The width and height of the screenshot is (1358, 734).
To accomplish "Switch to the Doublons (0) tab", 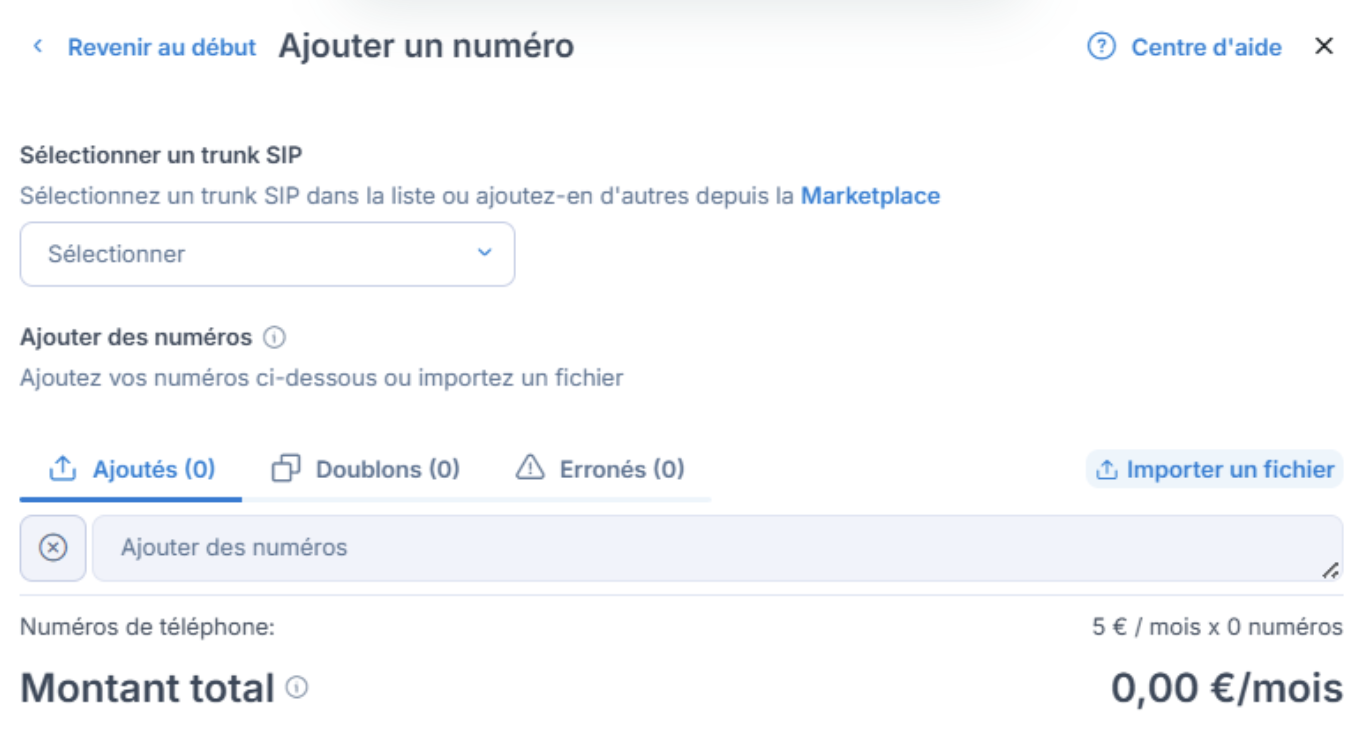I will pos(387,469).
